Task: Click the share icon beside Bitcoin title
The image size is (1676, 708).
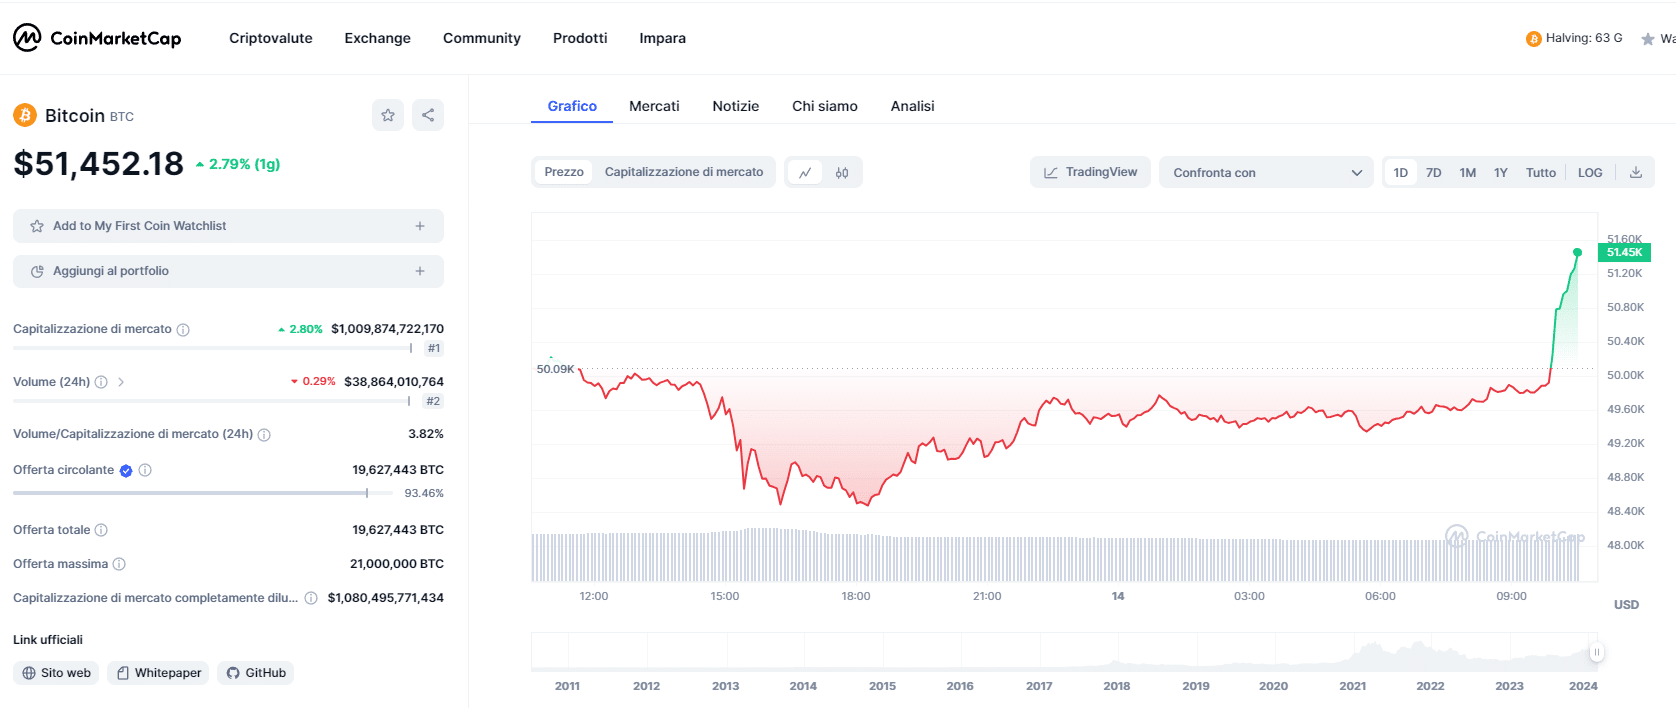Action: 428,115
